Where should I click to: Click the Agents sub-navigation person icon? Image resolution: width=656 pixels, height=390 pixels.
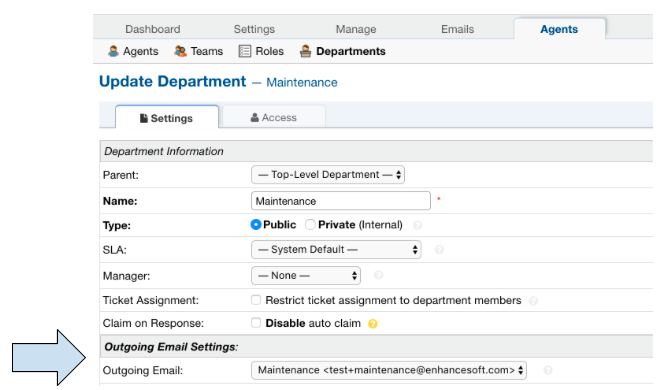113,51
